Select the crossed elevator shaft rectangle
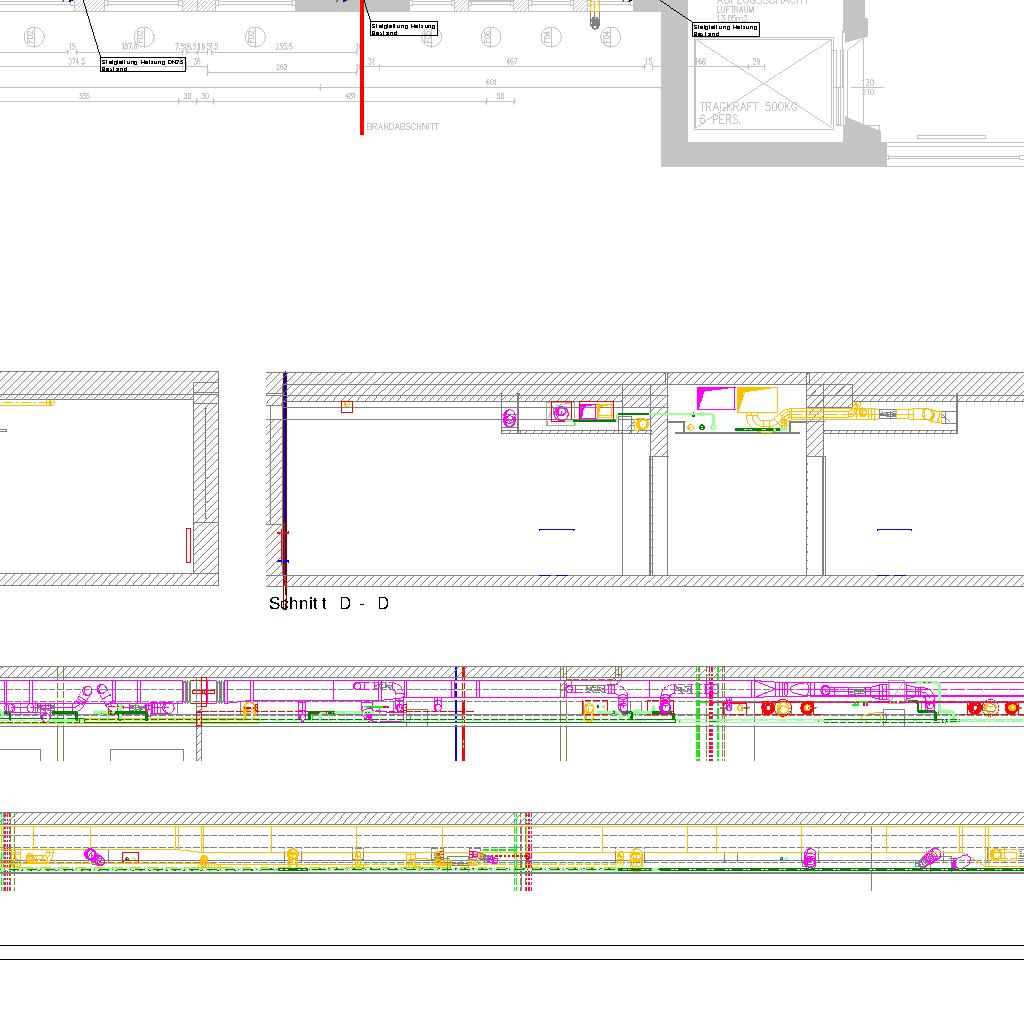 click(764, 83)
